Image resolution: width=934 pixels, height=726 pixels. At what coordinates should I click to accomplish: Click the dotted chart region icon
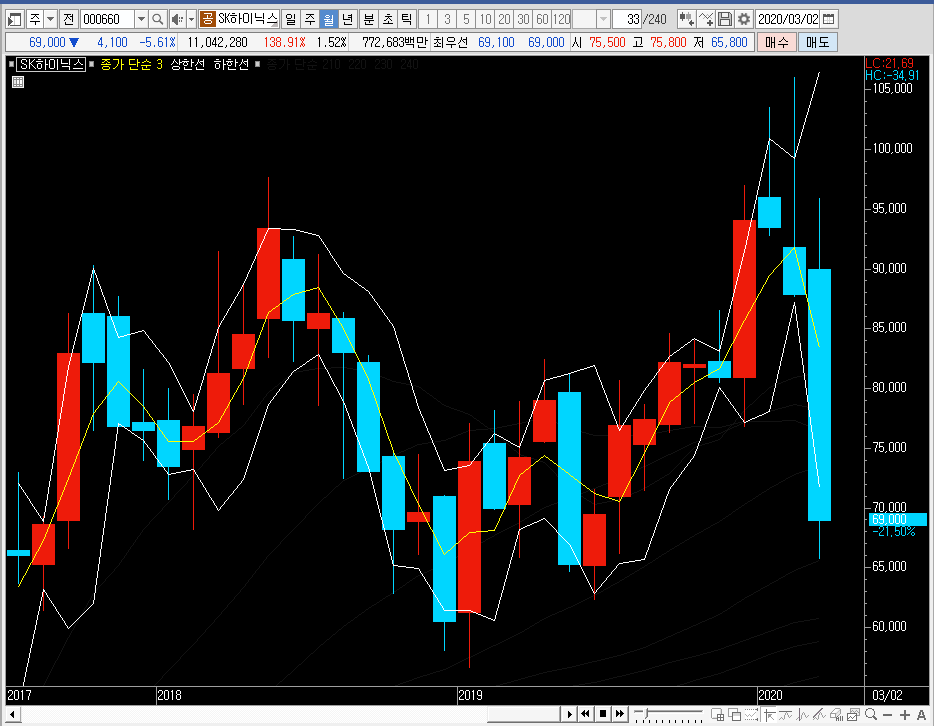(x=751, y=714)
